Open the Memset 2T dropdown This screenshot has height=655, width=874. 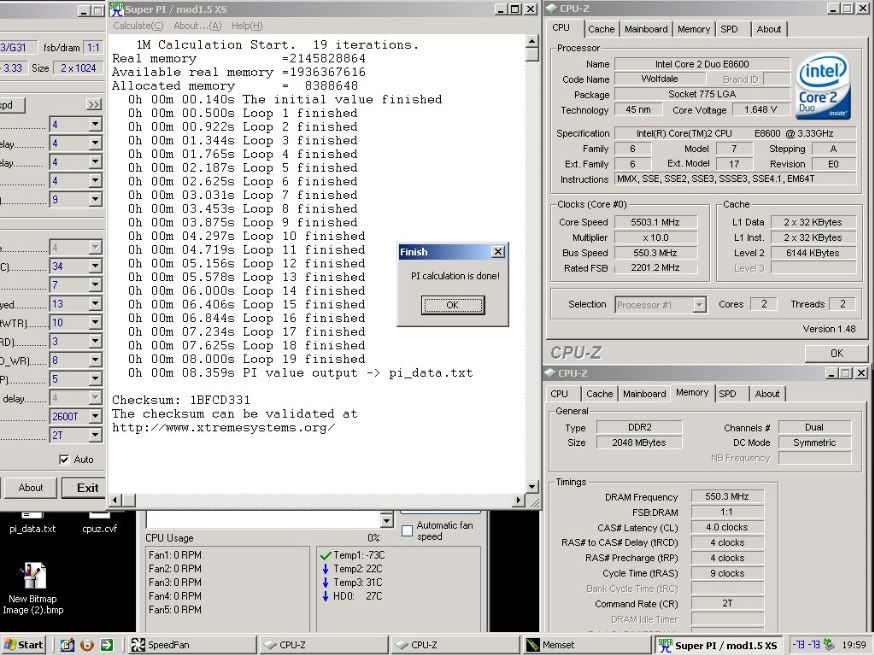point(95,435)
